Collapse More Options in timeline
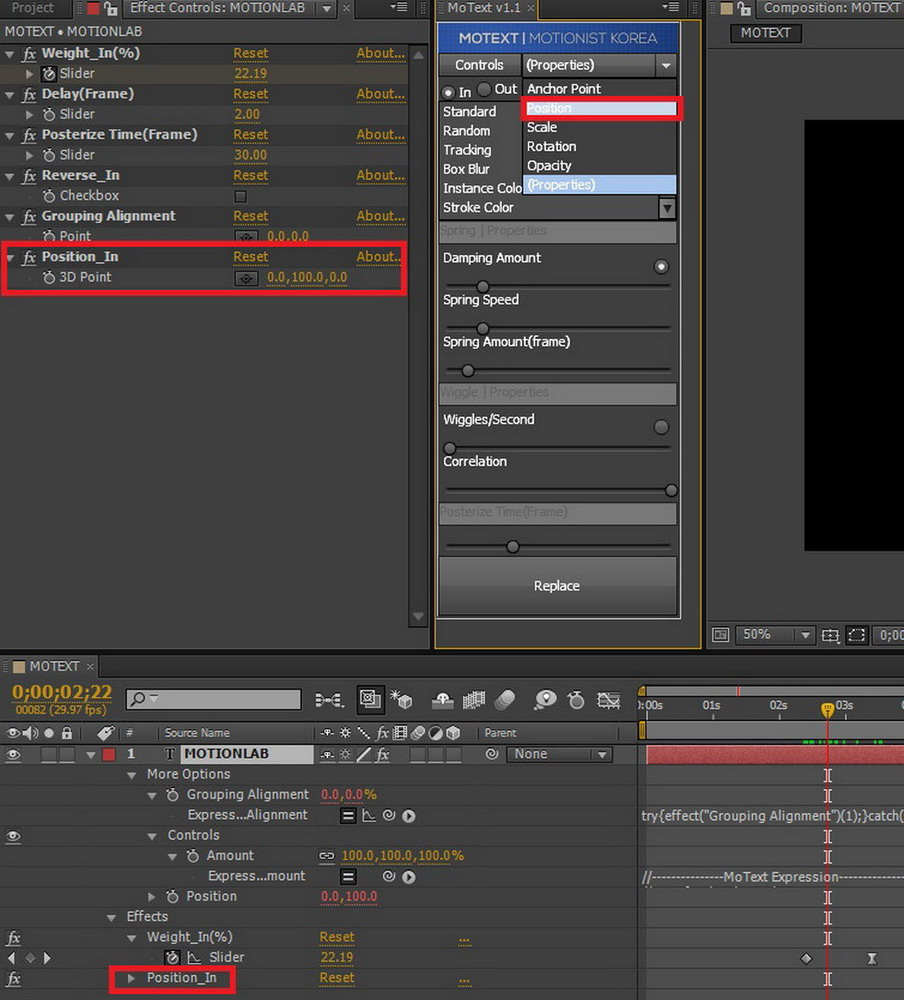Viewport: 904px width, 1000px height. click(x=132, y=776)
